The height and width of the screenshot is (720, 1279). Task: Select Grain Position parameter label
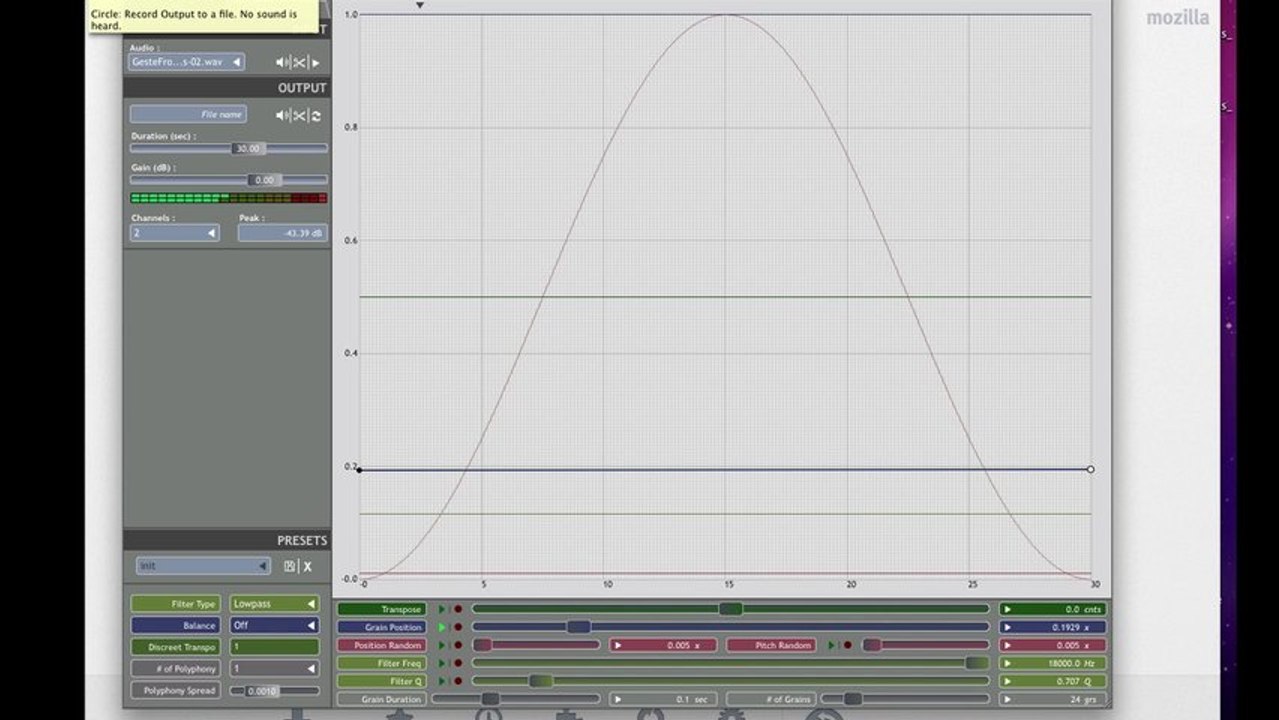(381, 627)
